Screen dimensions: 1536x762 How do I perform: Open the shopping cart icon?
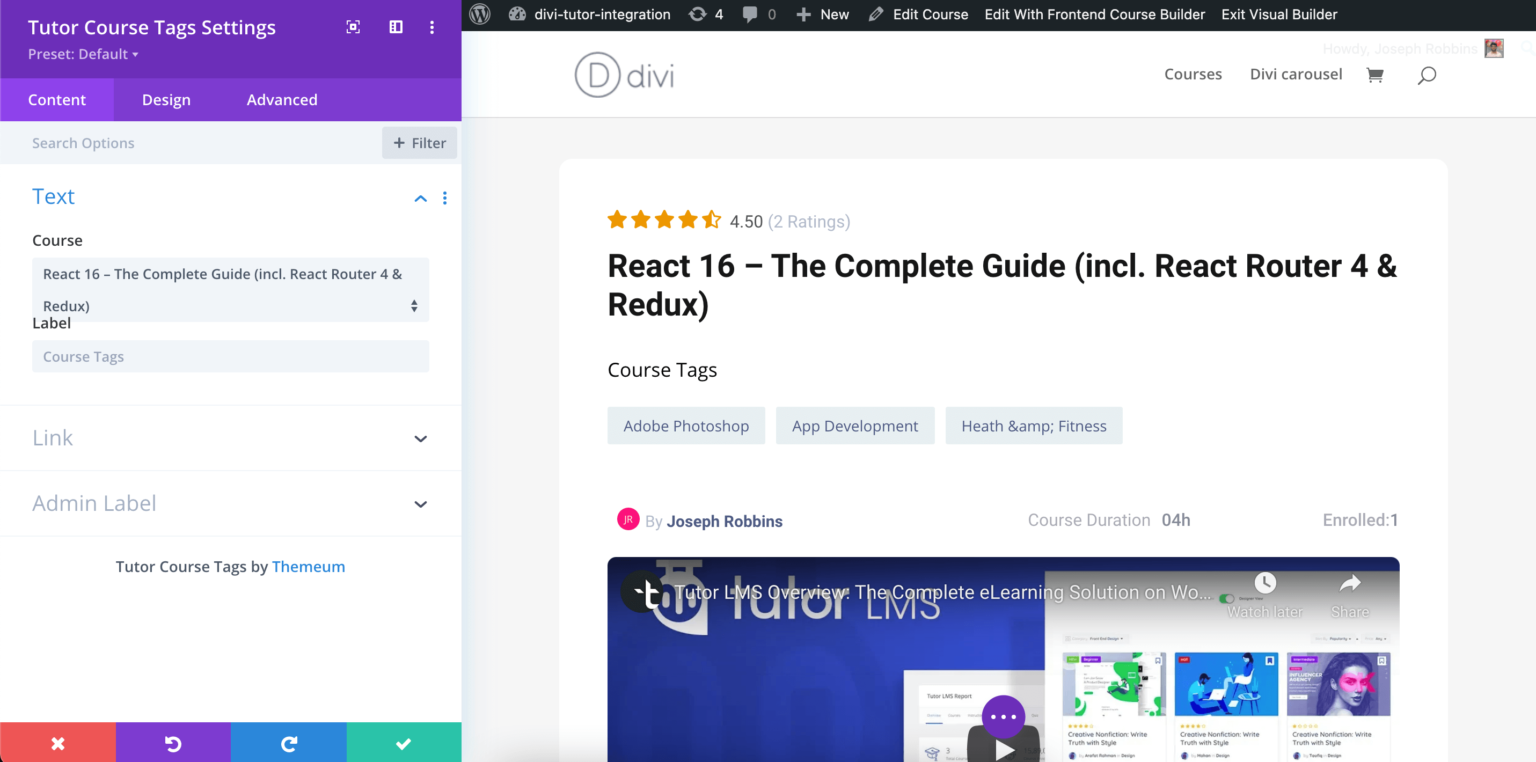1375,75
